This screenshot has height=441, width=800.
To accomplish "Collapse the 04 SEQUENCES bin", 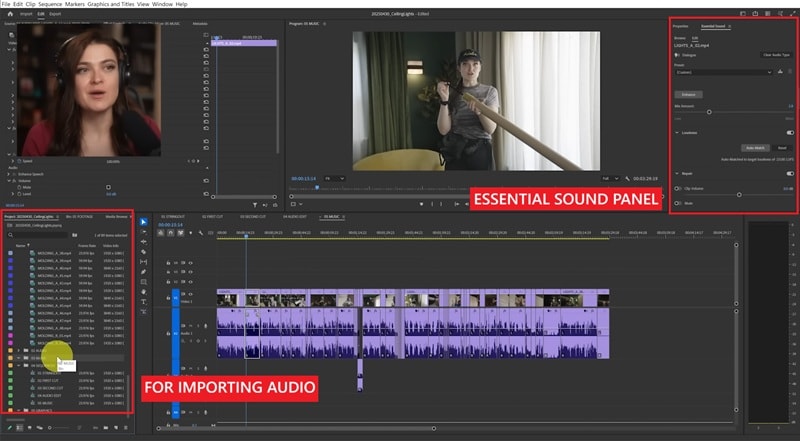I will [19, 365].
